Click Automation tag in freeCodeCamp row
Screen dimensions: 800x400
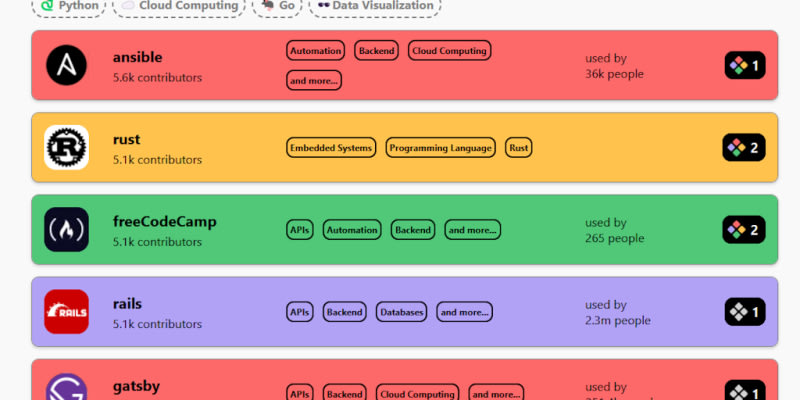pyautogui.click(x=352, y=230)
